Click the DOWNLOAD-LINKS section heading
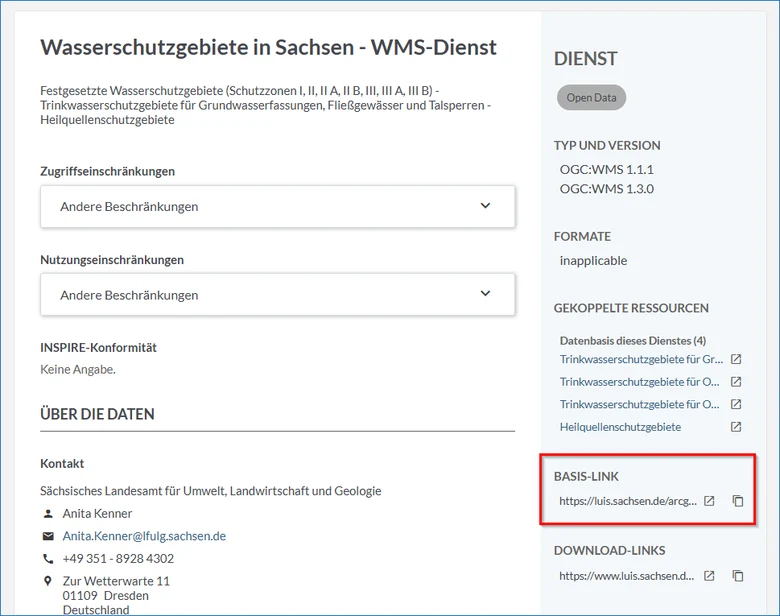The height and width of the screenshot is (616, 780). [x=610, y=551]
